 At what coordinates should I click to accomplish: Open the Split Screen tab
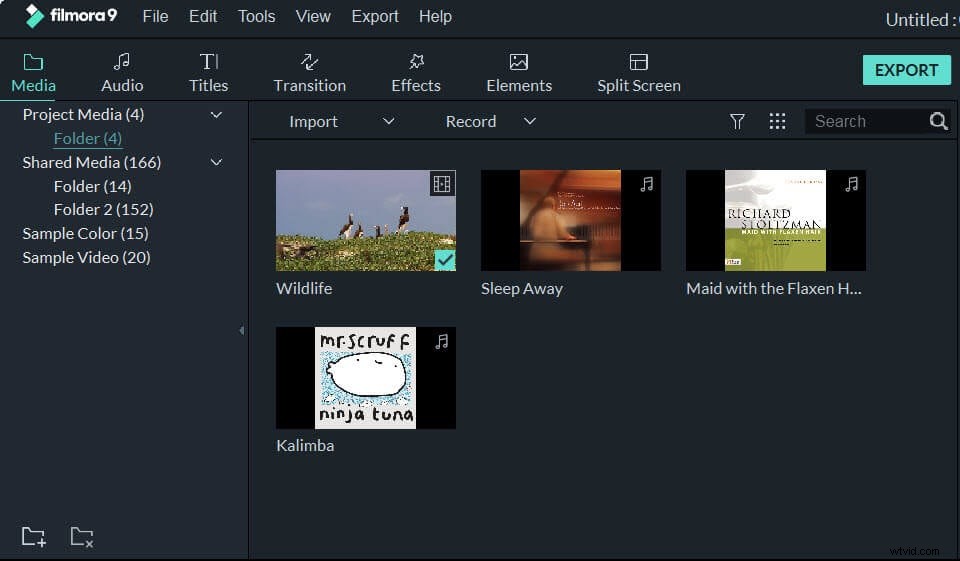(x=639, y=73)
